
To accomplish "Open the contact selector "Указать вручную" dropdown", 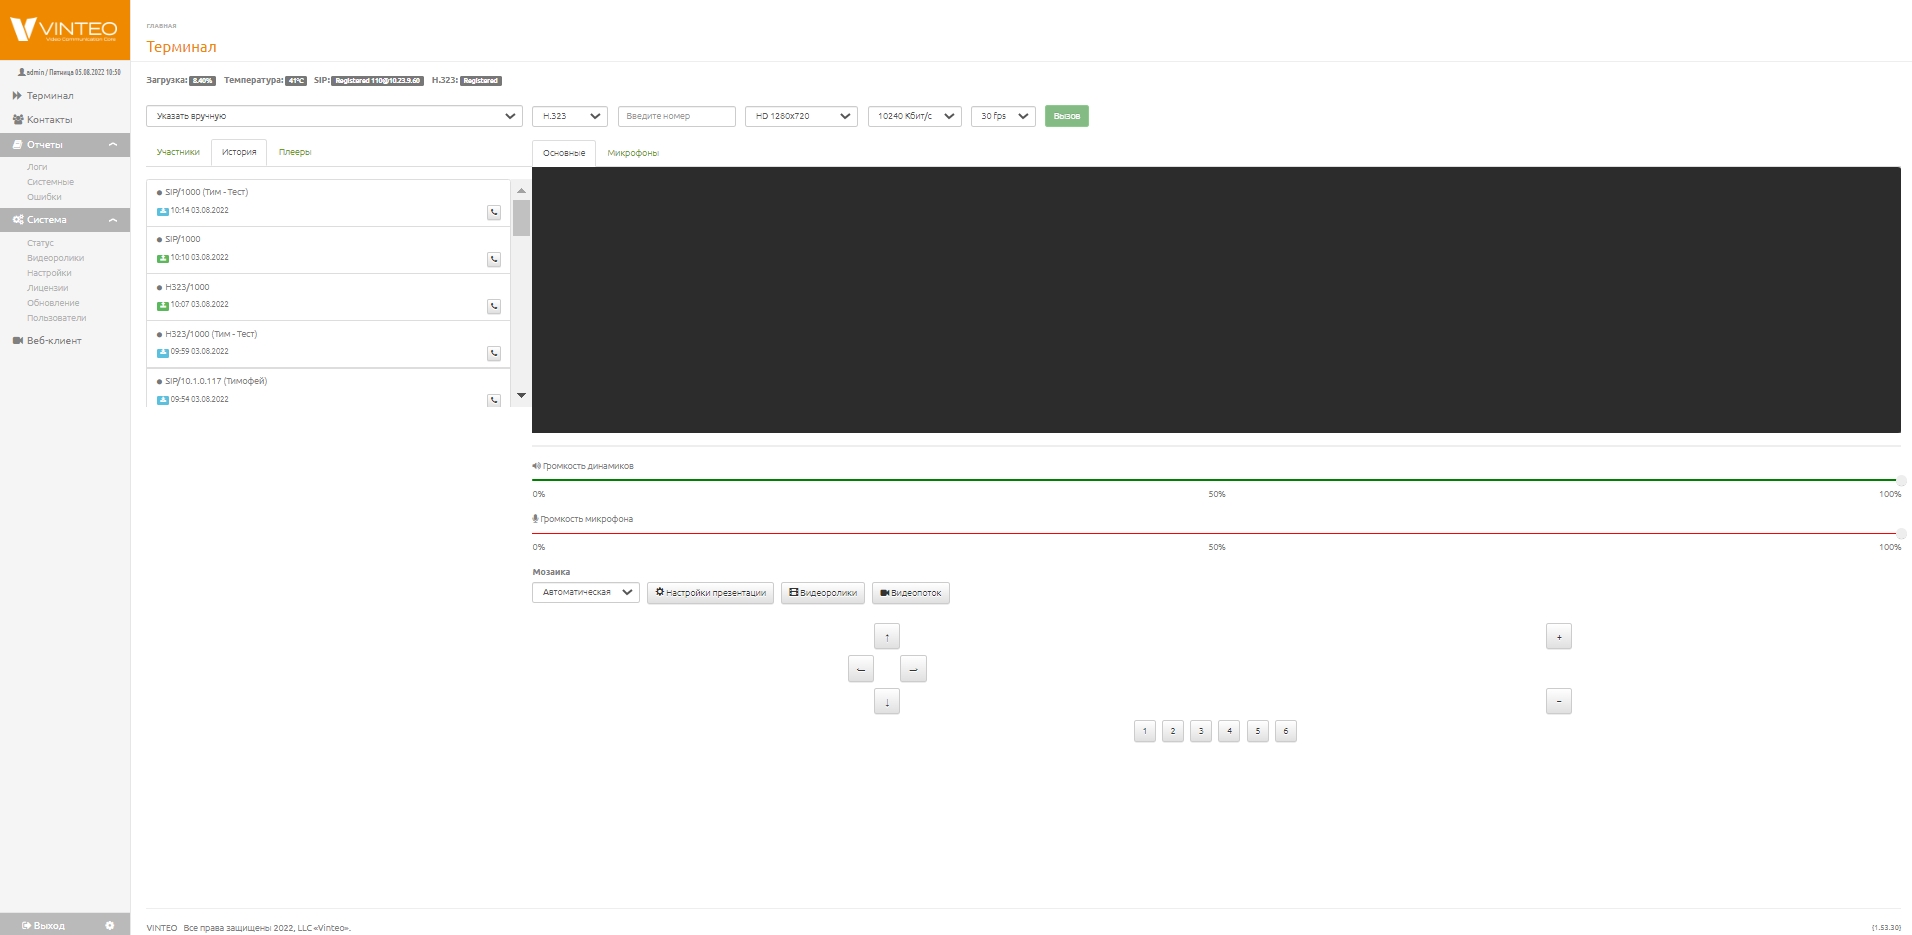I will (x=334, y=116).
